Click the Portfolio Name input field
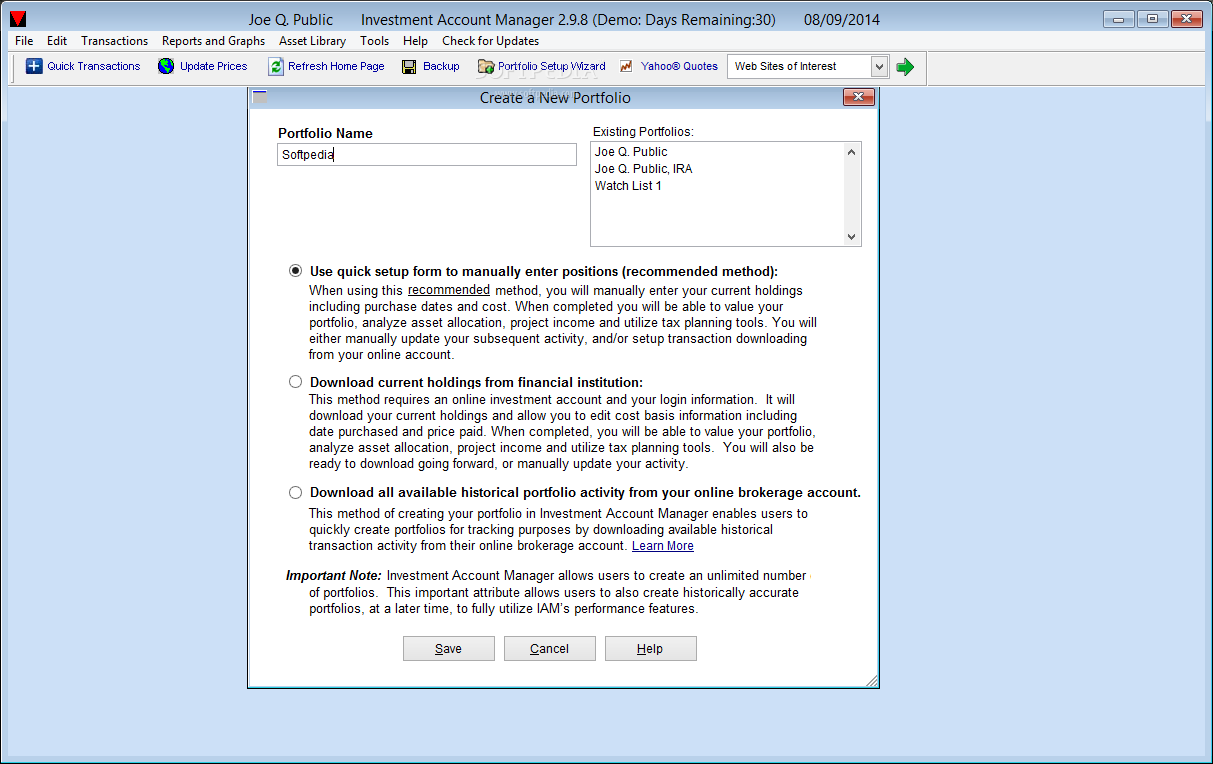The image size is (1213, 764). click(427, 154)
